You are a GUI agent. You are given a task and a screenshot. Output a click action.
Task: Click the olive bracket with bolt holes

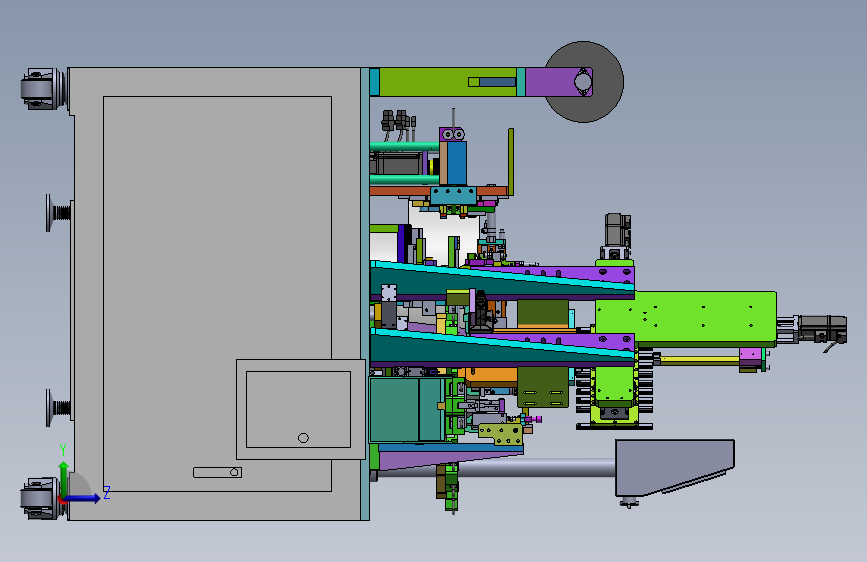[x=503, y=435]
